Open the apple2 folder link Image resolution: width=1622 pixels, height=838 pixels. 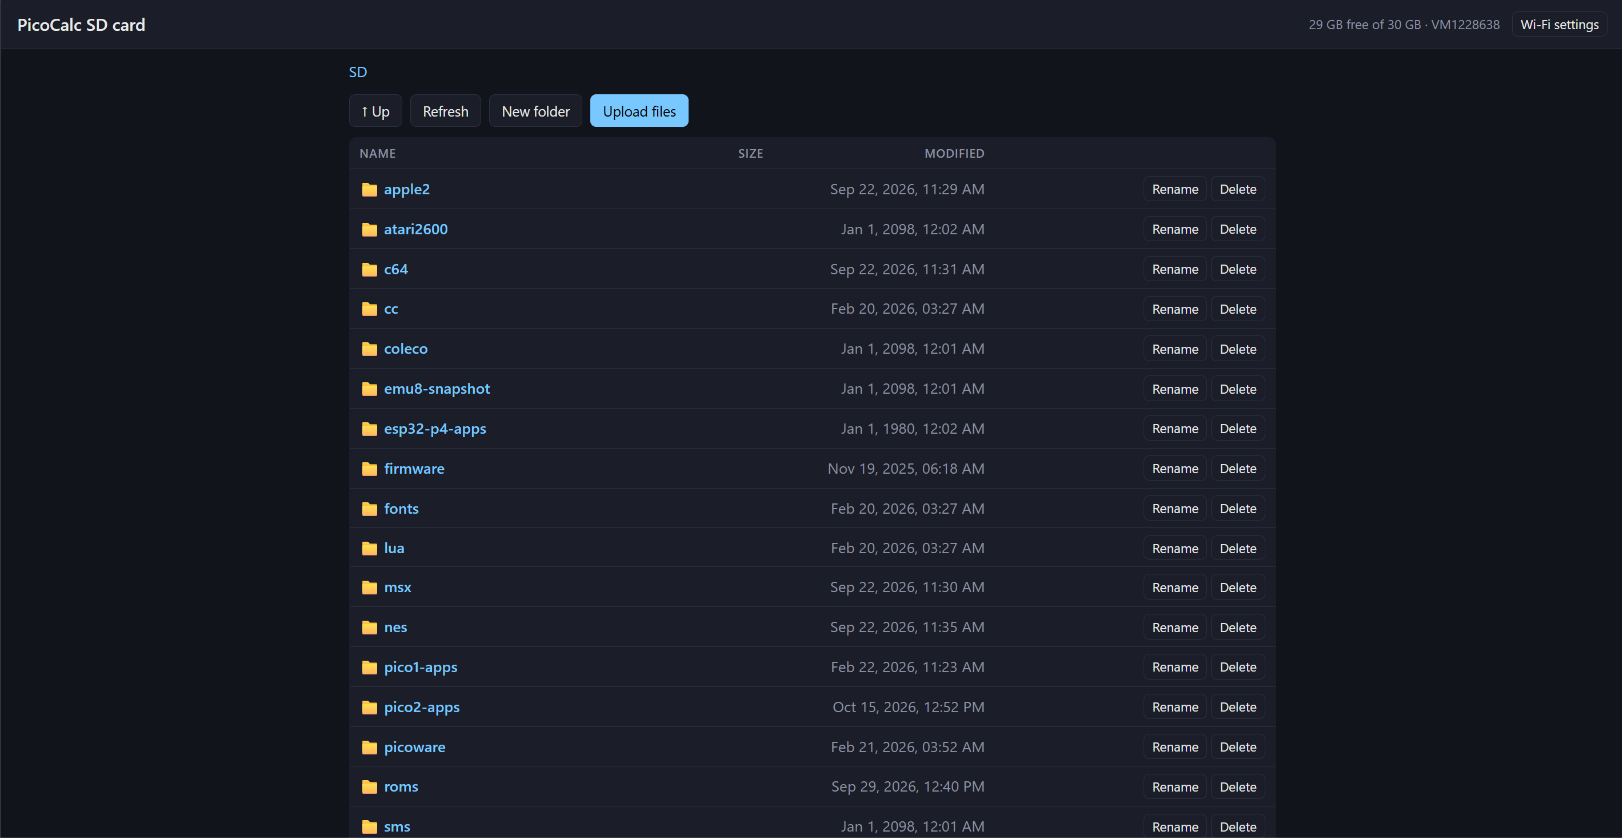[x=407, y=189]
